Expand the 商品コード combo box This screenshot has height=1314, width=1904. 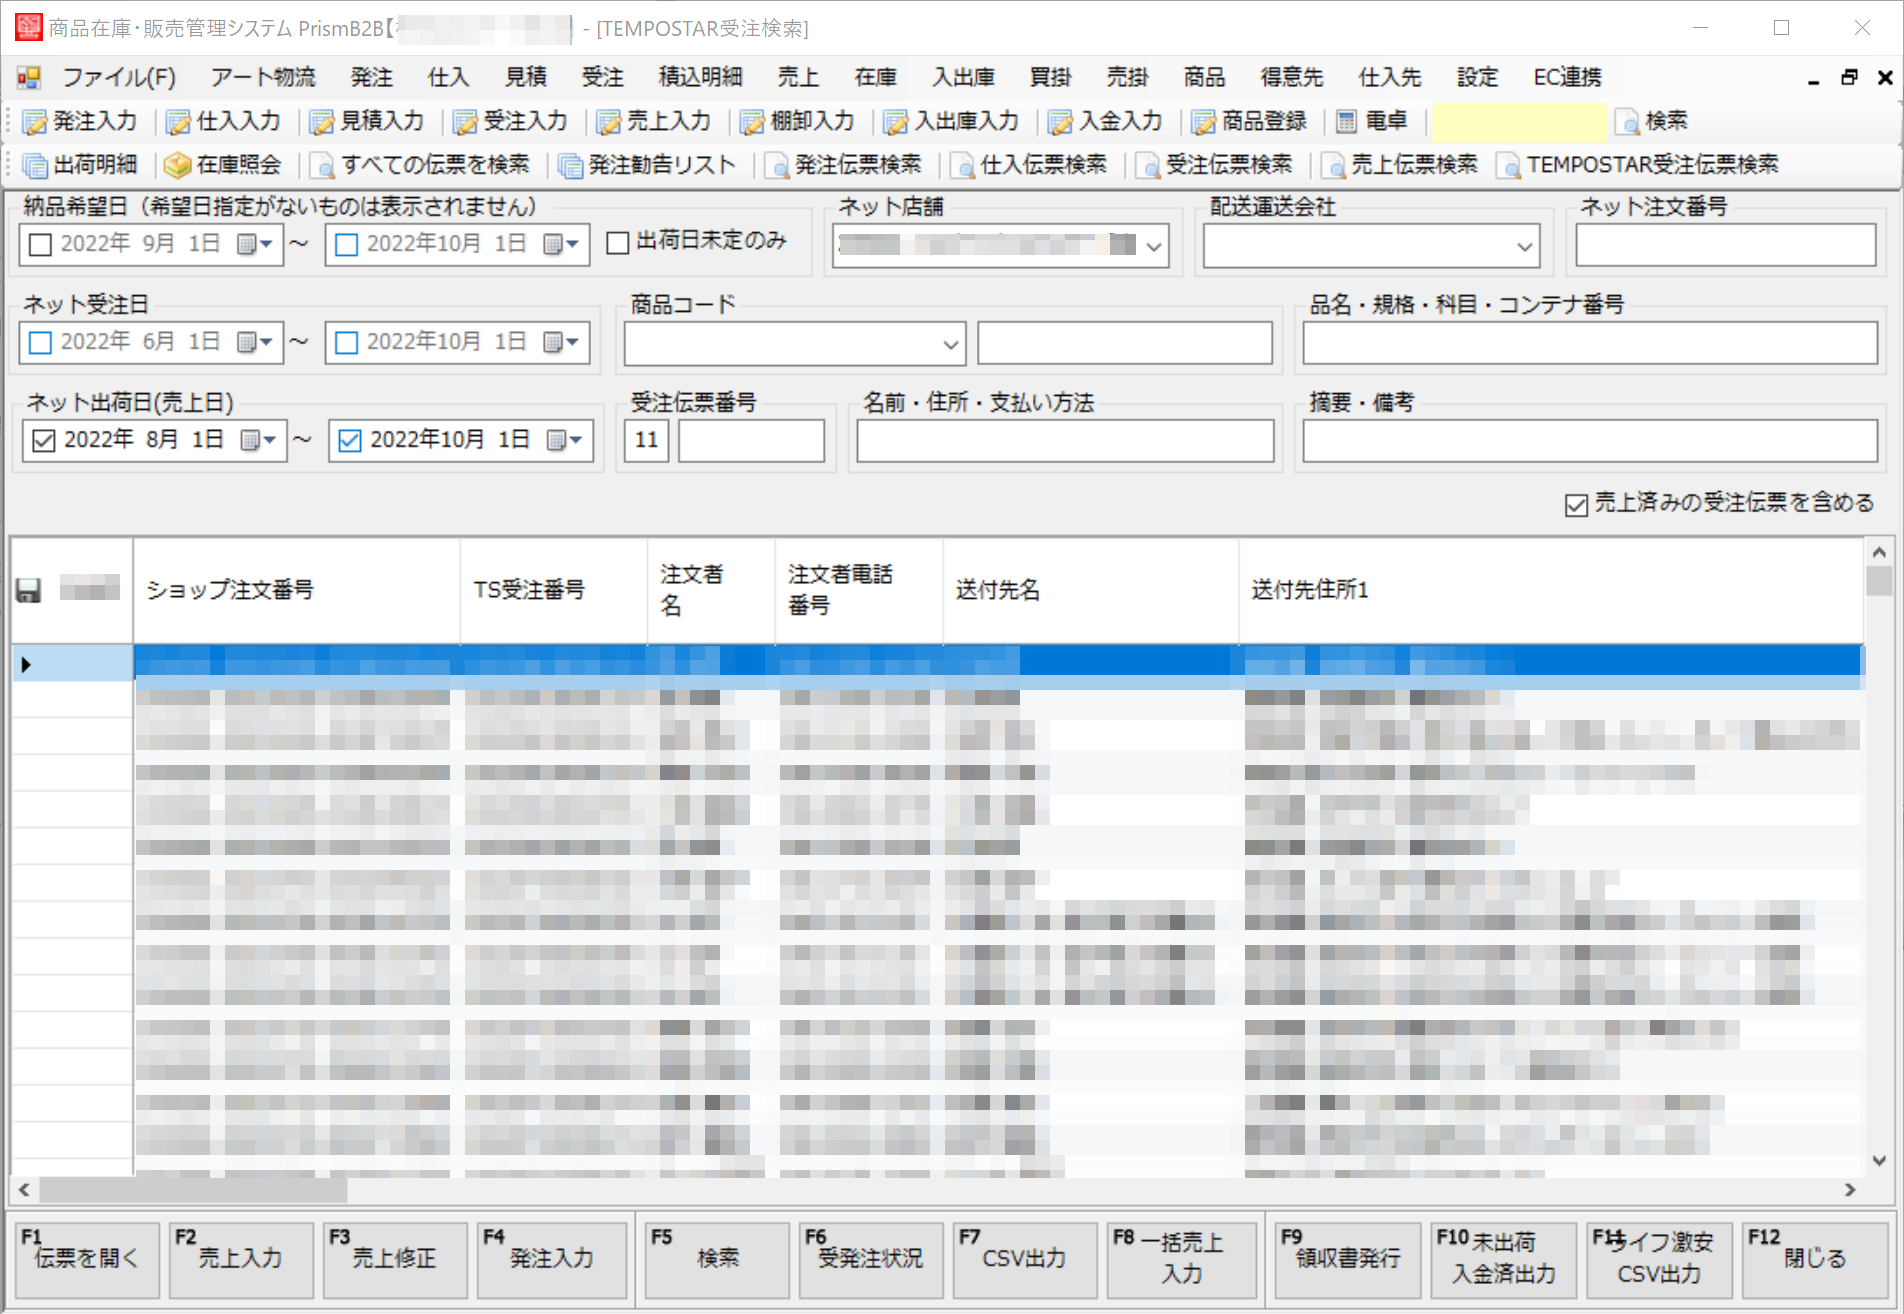point(949,345)
